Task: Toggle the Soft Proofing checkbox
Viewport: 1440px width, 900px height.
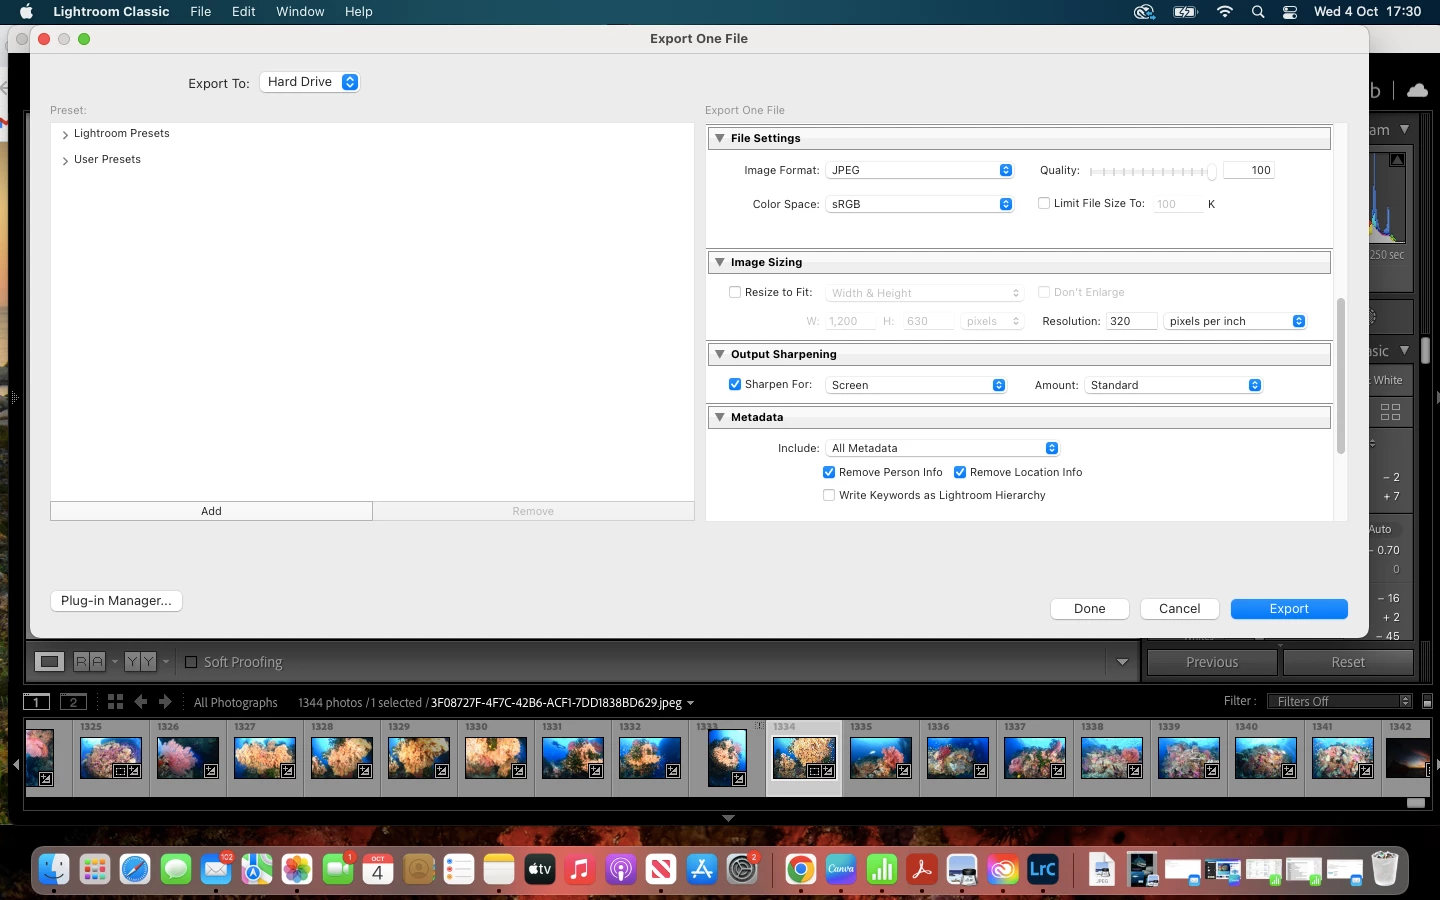Action: tap(191, 662)
